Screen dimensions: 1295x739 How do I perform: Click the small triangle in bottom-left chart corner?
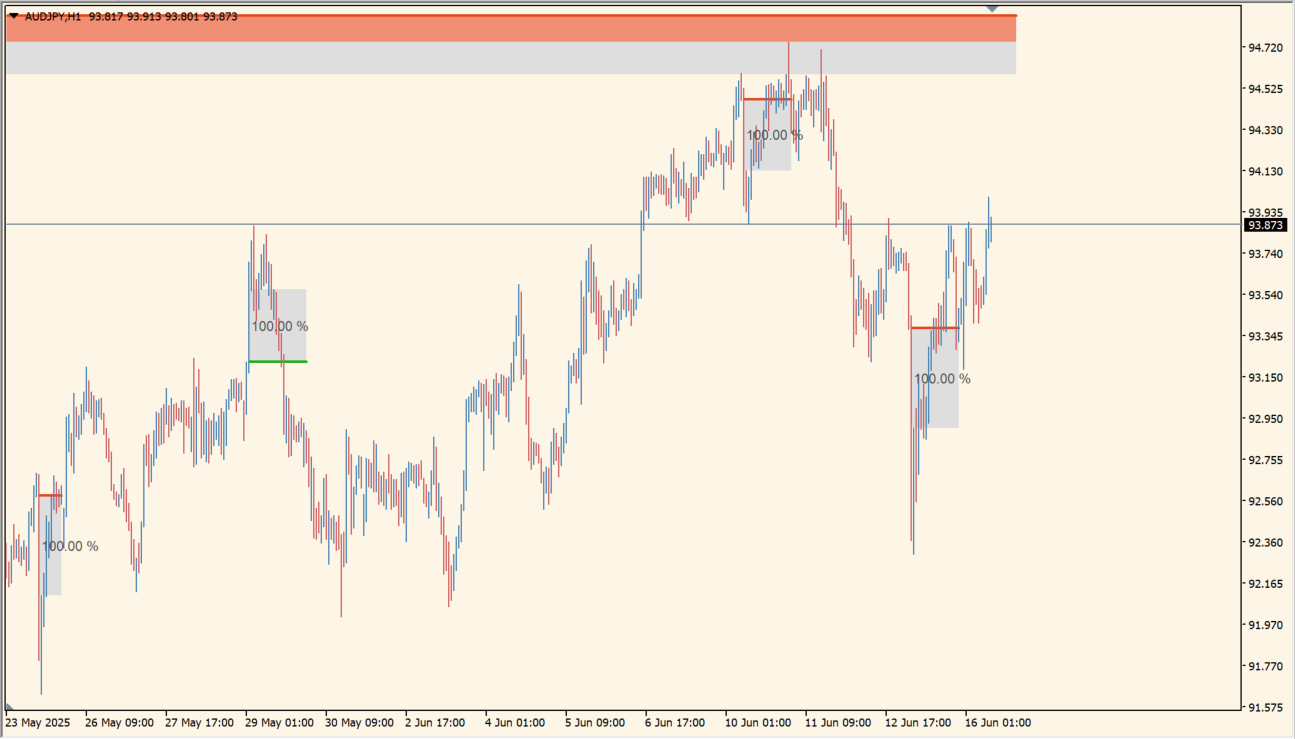point(9,707)
